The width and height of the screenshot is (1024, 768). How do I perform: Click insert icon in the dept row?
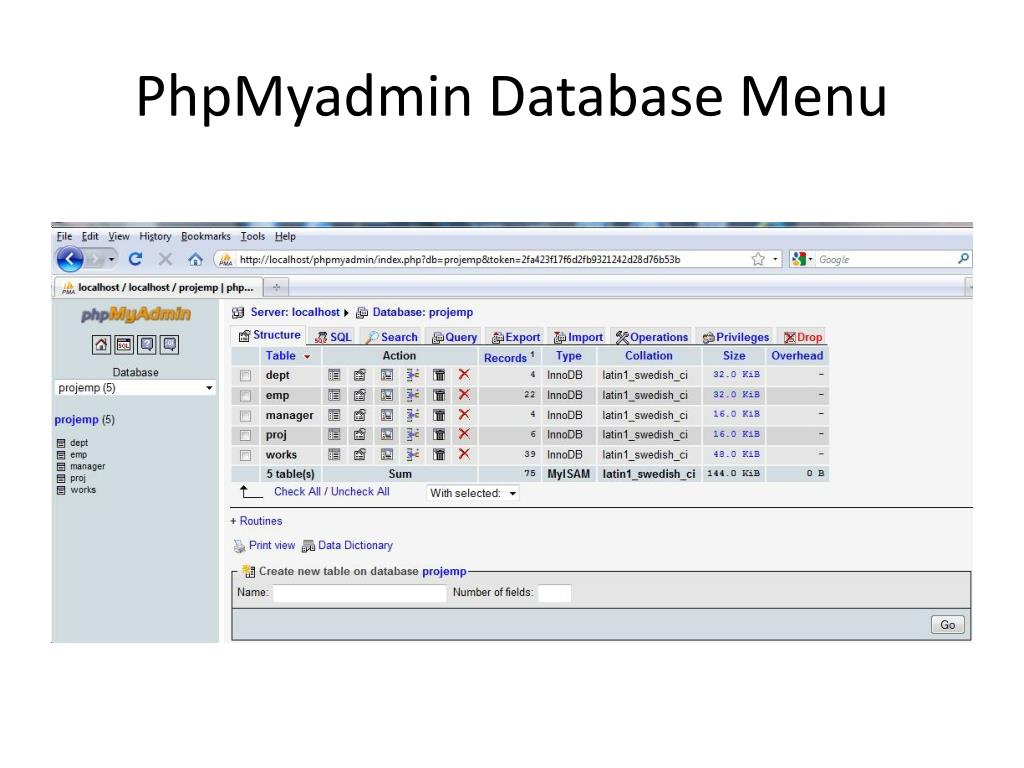pos(413,375)
